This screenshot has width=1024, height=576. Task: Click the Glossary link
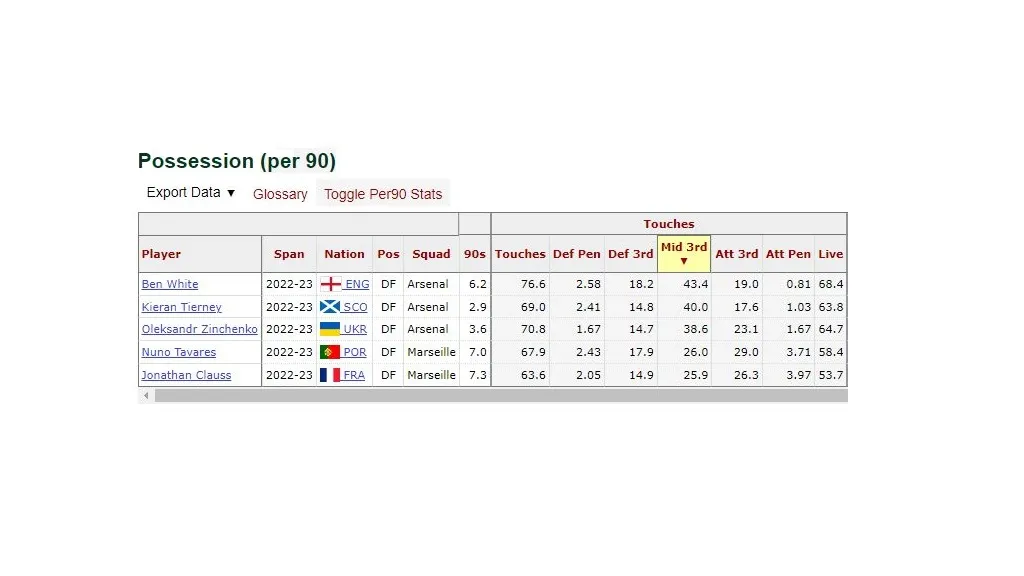tap(280, 194)
